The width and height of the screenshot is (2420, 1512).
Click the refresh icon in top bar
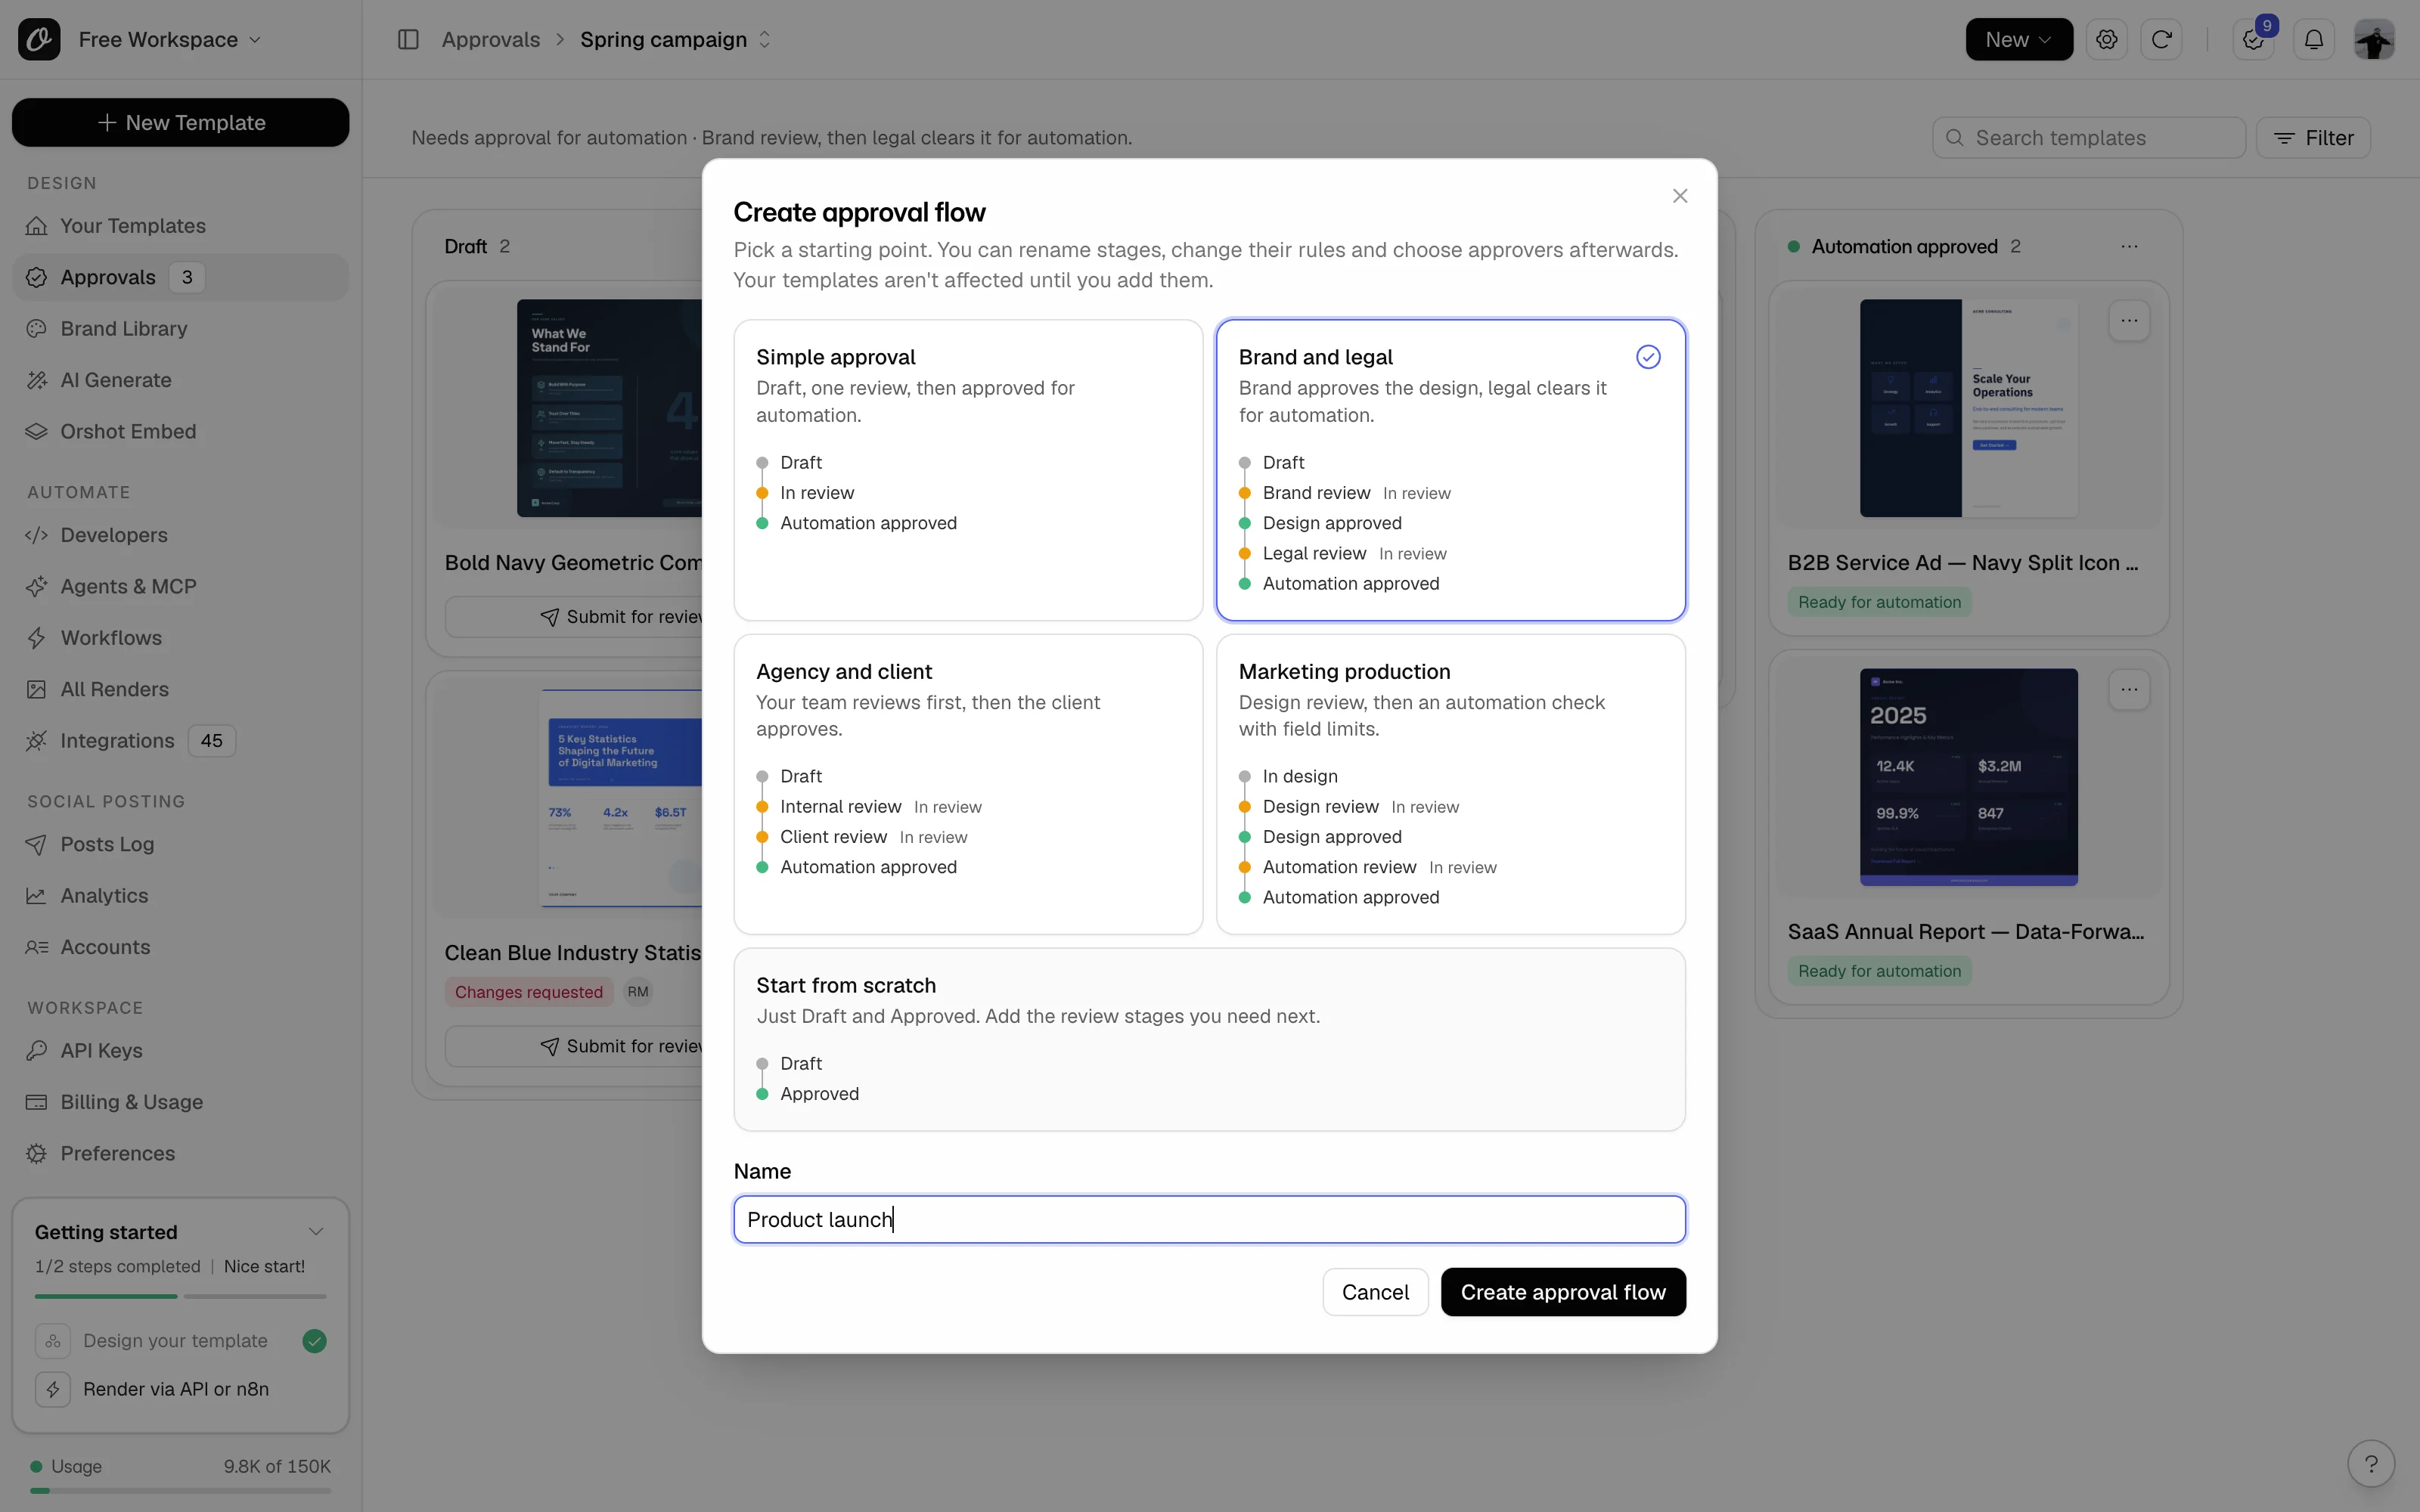2161,39
